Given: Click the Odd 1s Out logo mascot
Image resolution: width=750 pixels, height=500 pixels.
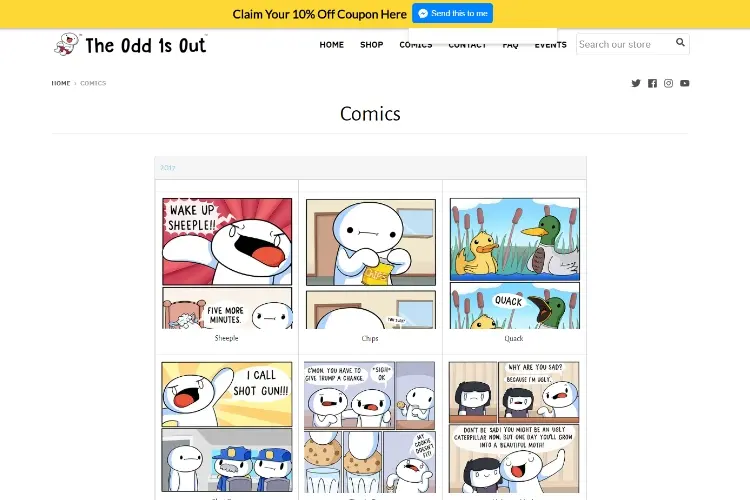Looking at the screenshot, I should click(x=66, y=44).
